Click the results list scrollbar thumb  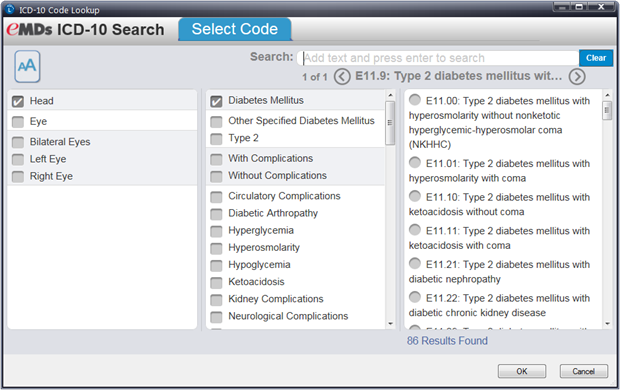[x=607, y=110]
